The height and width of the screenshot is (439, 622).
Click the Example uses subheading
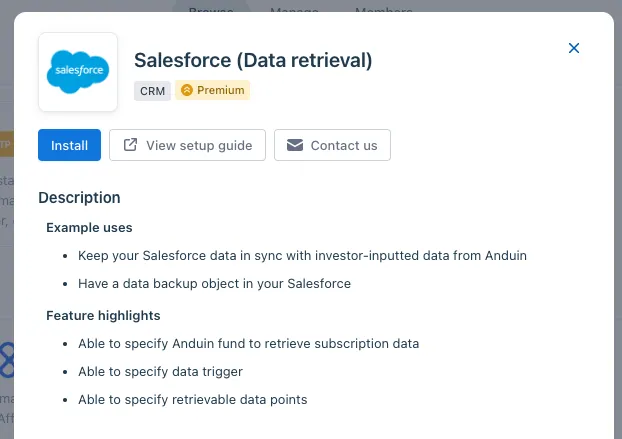click(x=89, y=228)
